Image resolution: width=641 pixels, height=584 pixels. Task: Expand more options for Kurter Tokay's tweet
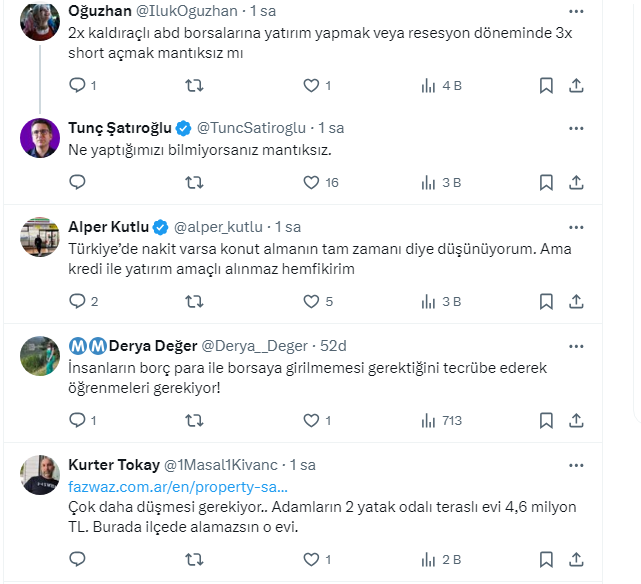click(x=576, y=465)
